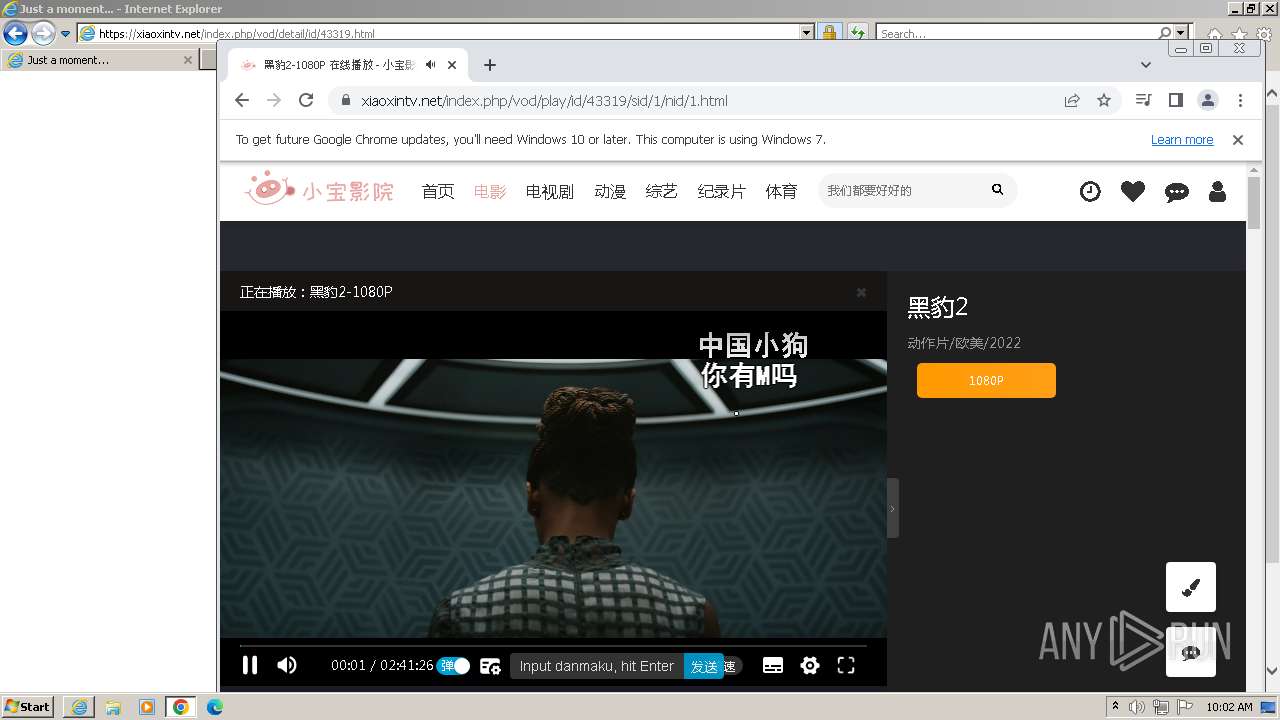This screenshot has height=720, width=1280.
Task: Open the subtitles icon in player bar
Action: coord(773,666)
